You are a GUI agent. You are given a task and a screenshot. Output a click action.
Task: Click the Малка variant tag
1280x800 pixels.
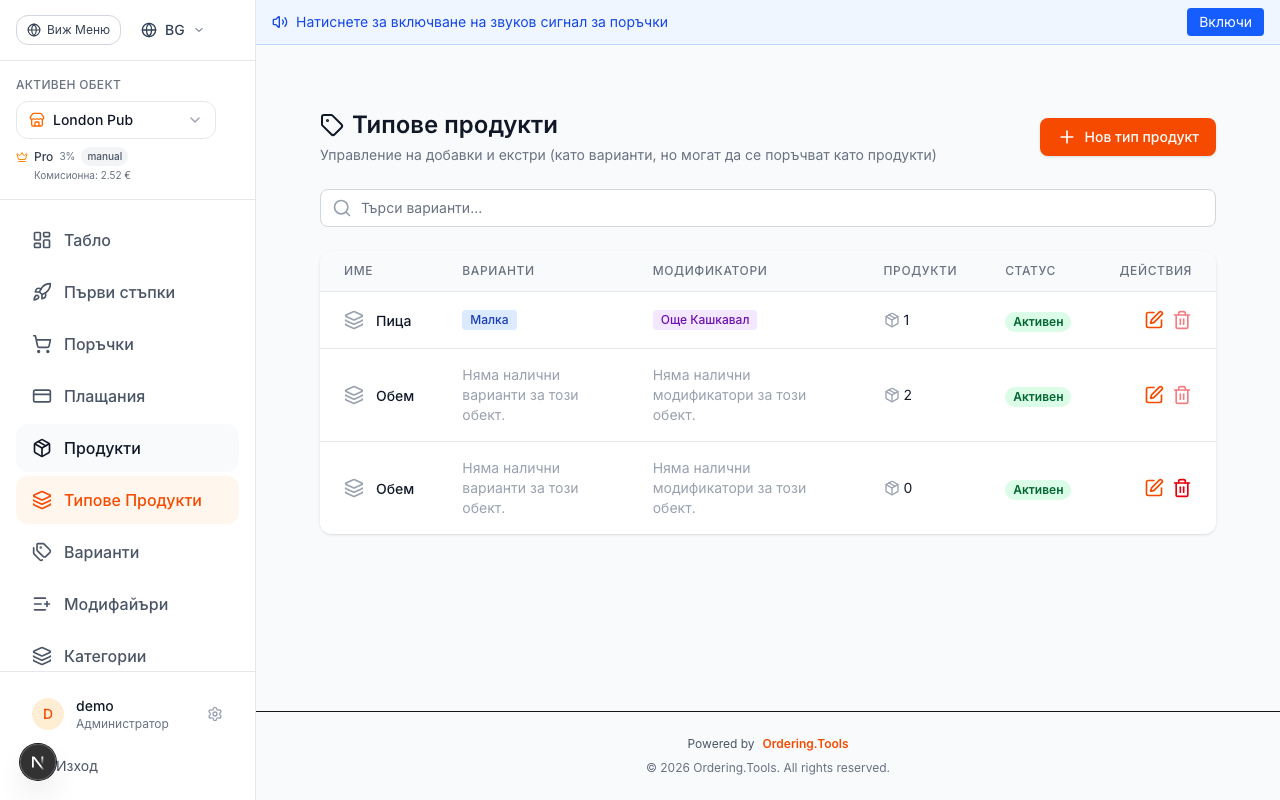pos(489,320)
